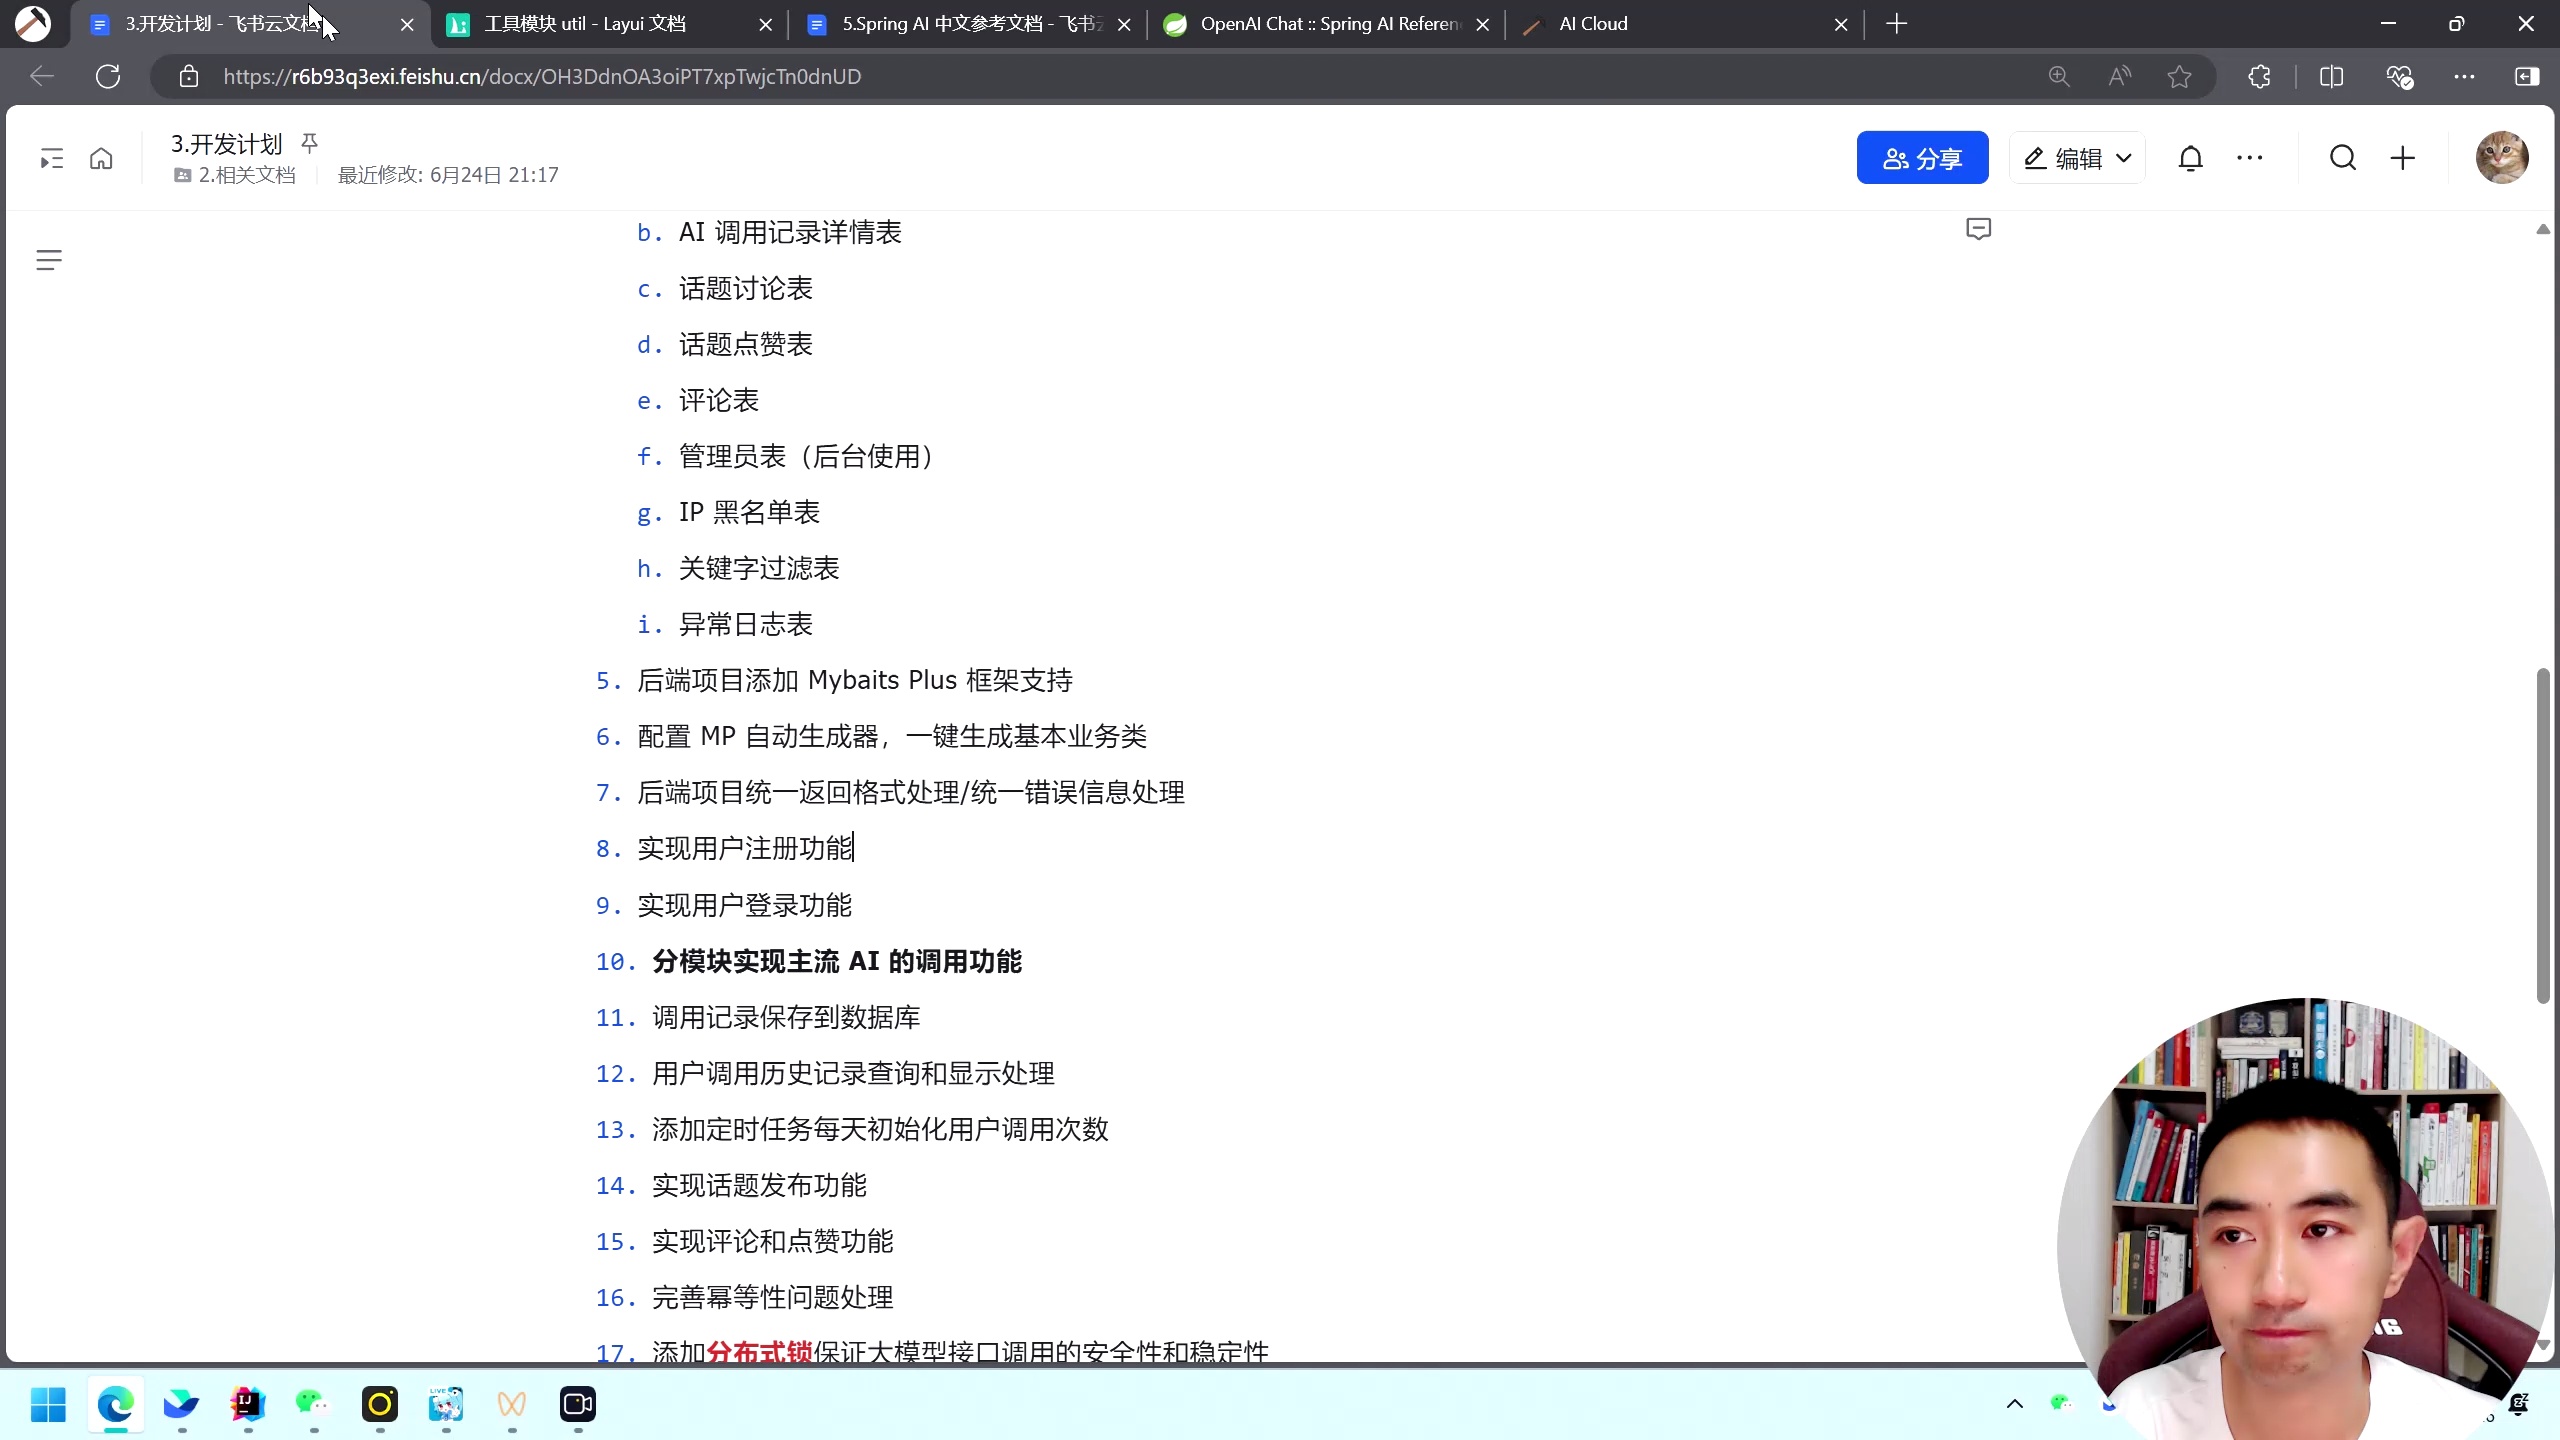The width and height of the screenshot is (2560, 1440).
Task: Go to Feishu home page icon
Action: coord(101,157)
